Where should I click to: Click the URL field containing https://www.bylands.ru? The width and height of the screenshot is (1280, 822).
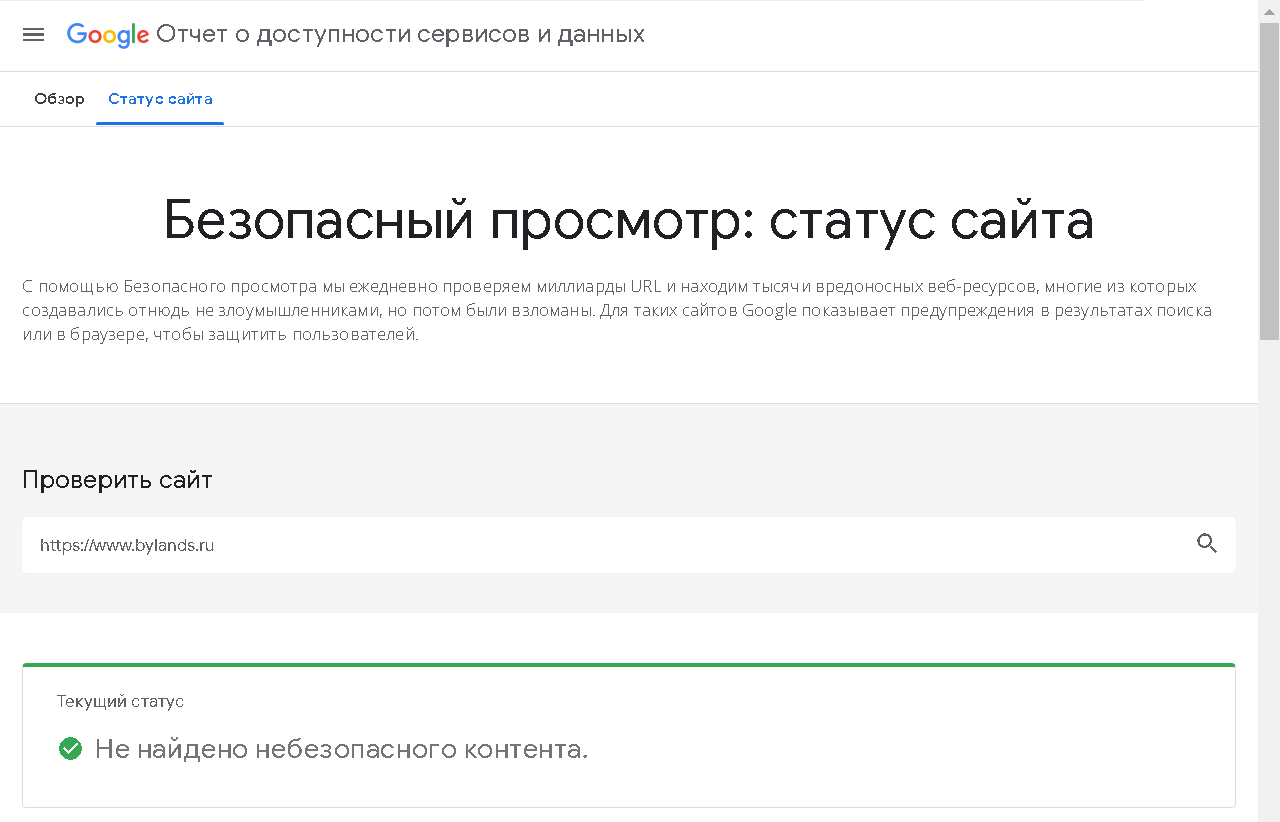600,545
